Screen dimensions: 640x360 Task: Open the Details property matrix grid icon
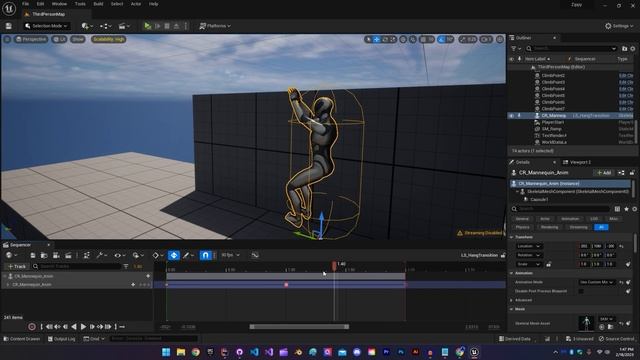tap(617, 209)
